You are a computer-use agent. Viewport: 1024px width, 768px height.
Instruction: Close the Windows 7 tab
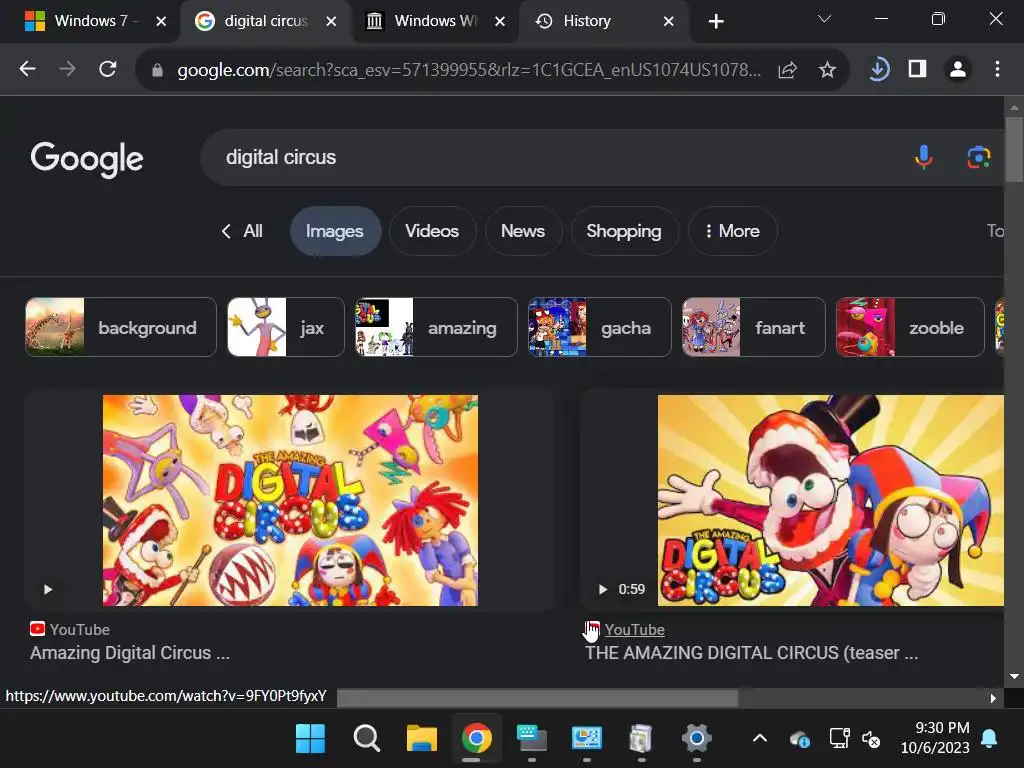coord(161,22)
